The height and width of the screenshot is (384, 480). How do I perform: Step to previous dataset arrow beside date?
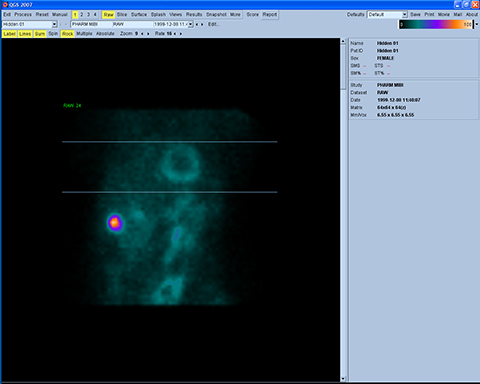click(x=197, y=24)
